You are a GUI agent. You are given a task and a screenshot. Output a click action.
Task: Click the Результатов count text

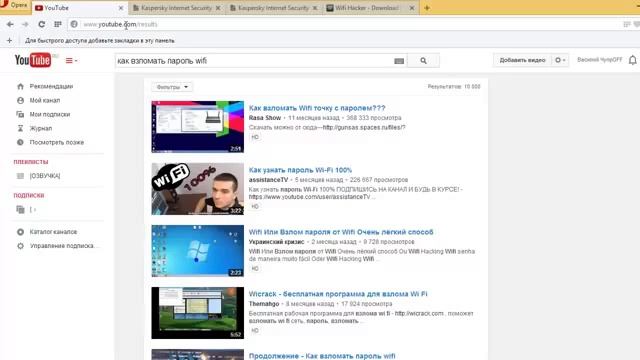[x=454, y=87]
